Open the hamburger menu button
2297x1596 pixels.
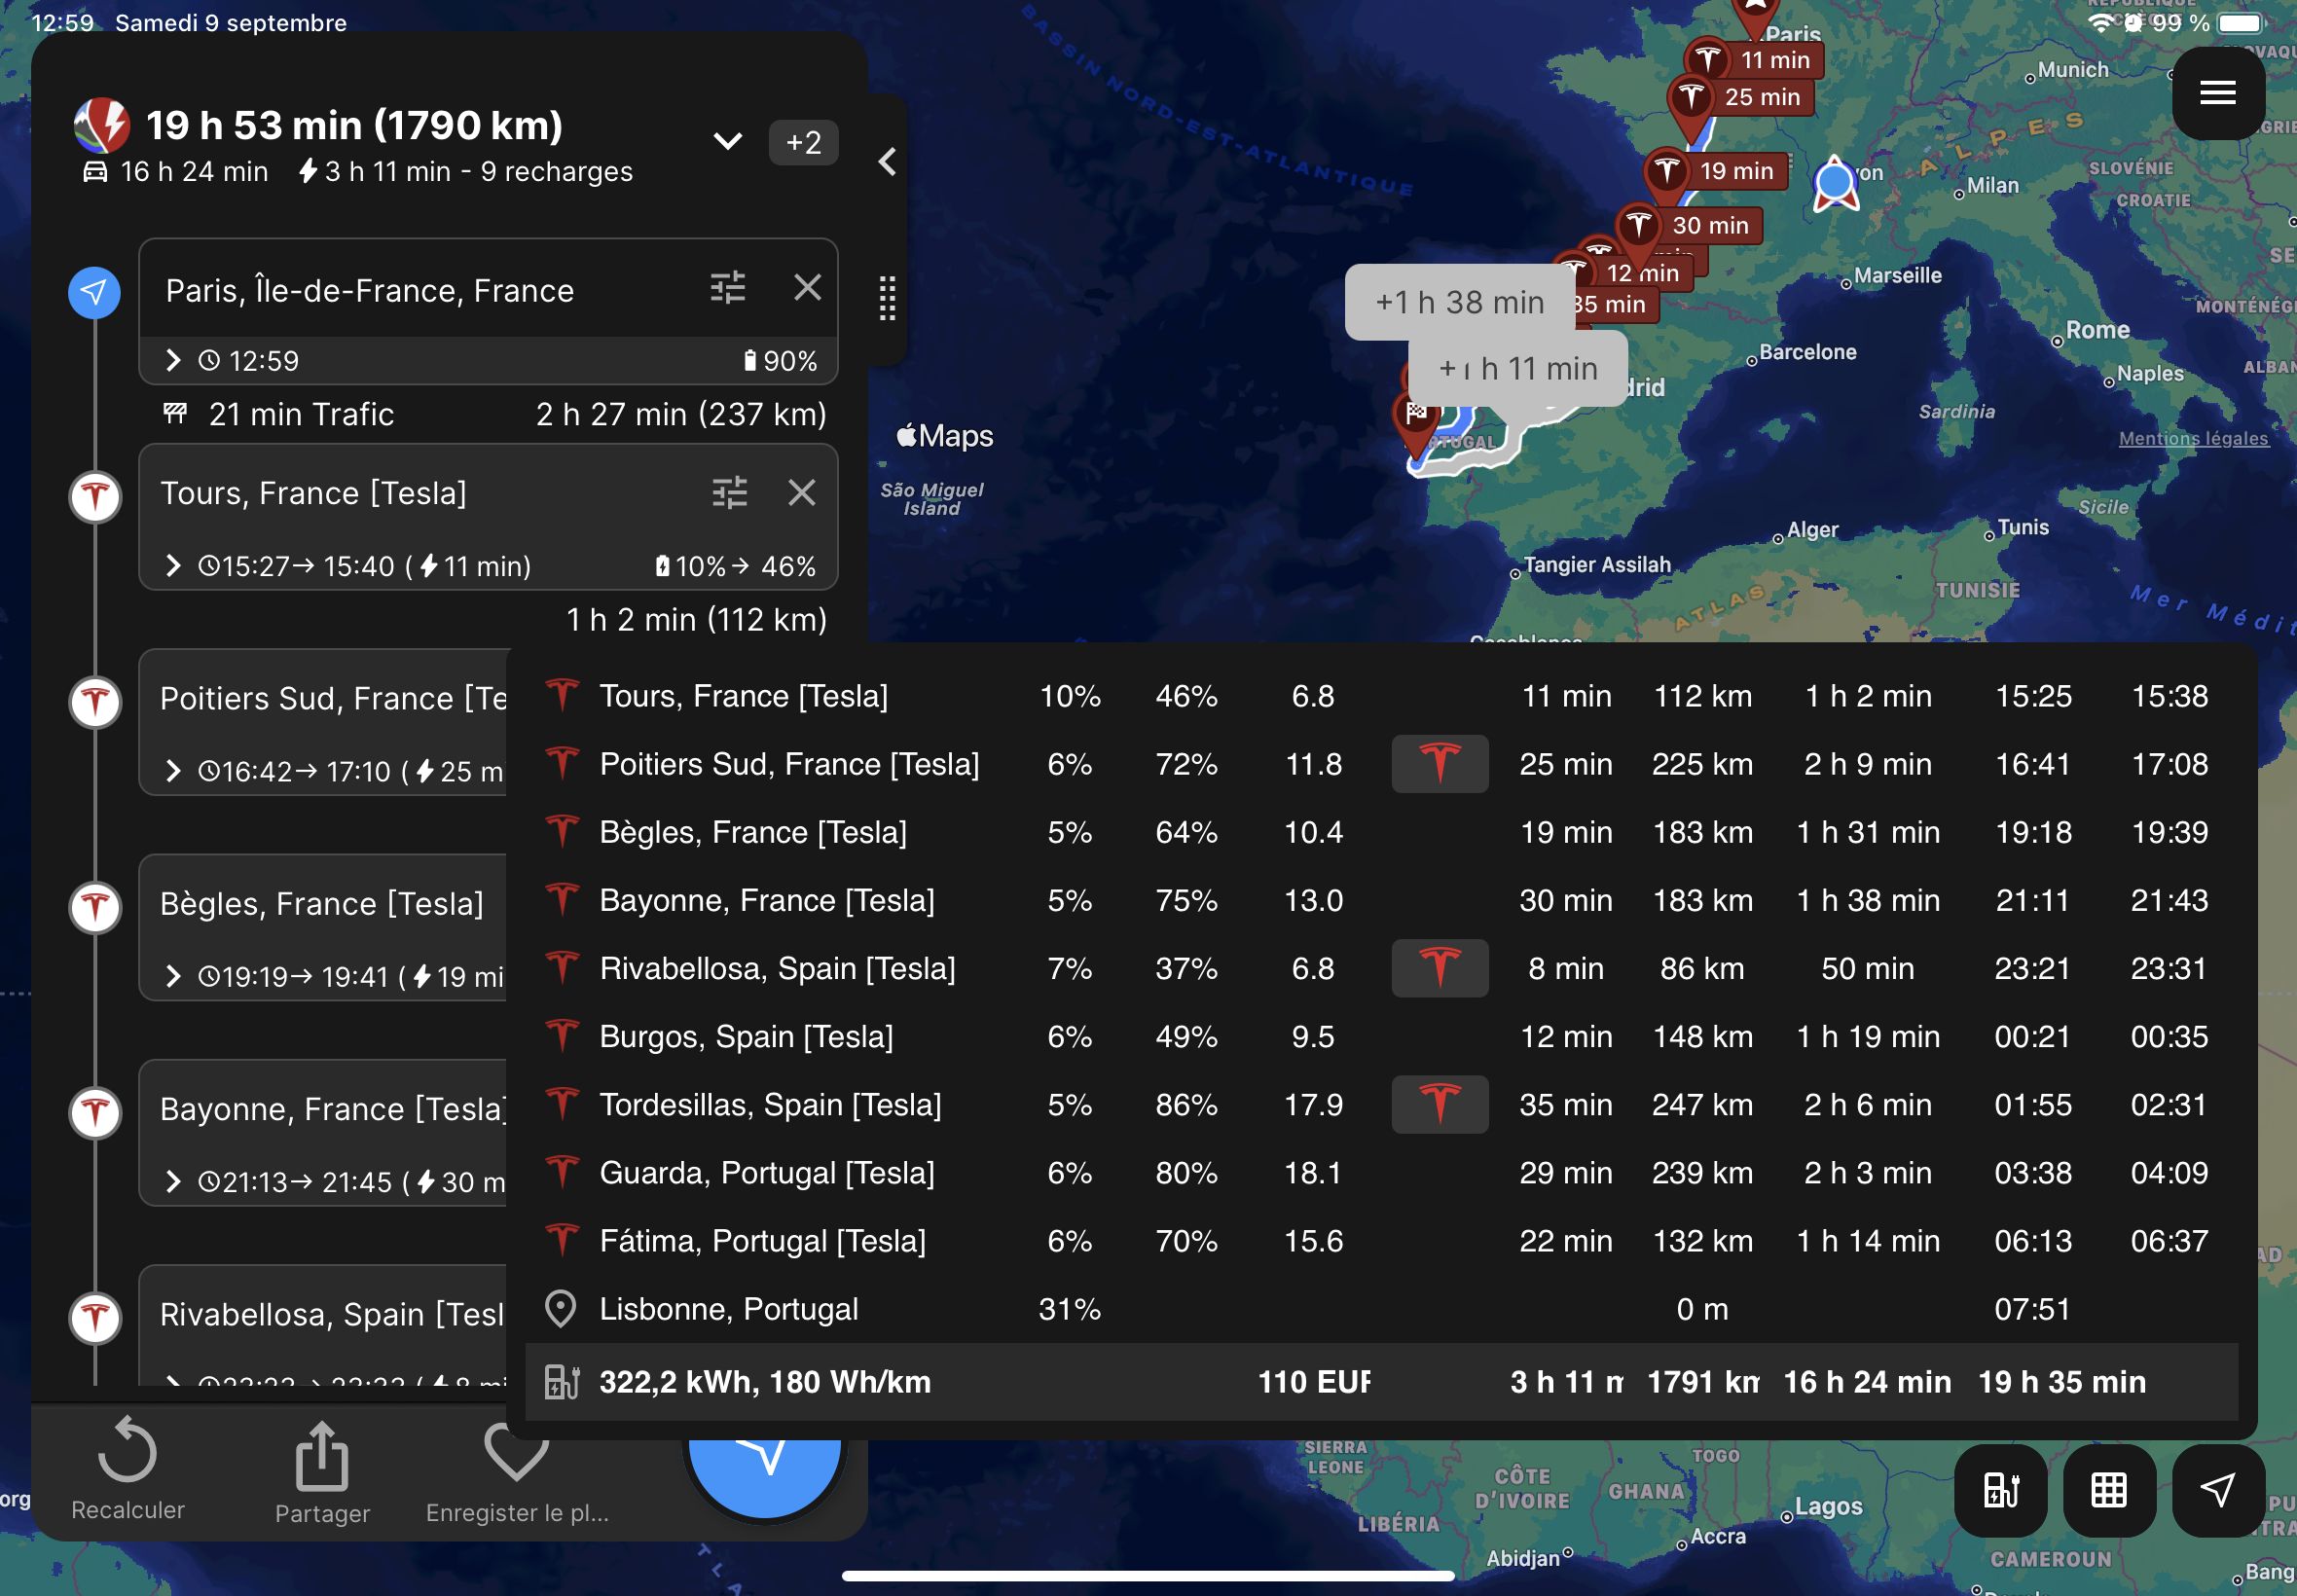coord(2217,93)
